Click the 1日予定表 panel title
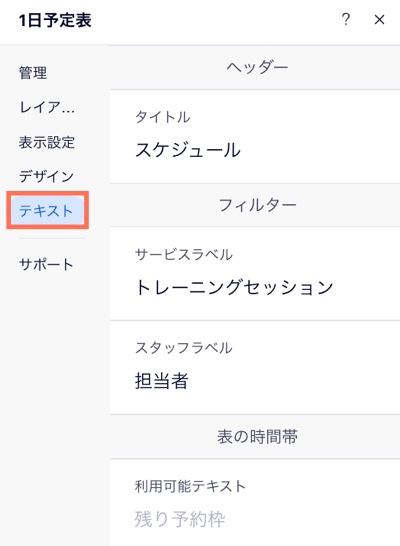 (x=55, y=20)
